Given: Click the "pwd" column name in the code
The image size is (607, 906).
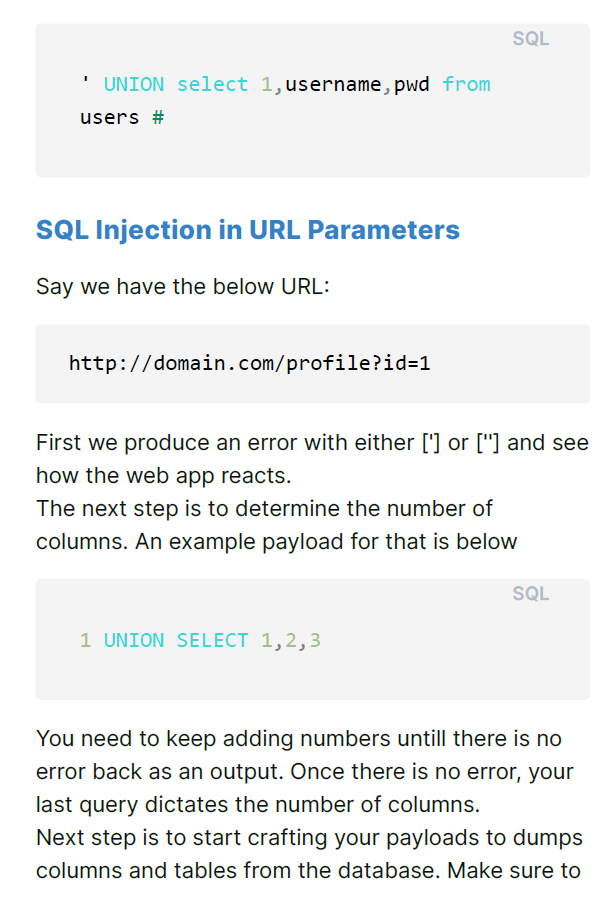Looking at the screenshot, I should (412, 84).
